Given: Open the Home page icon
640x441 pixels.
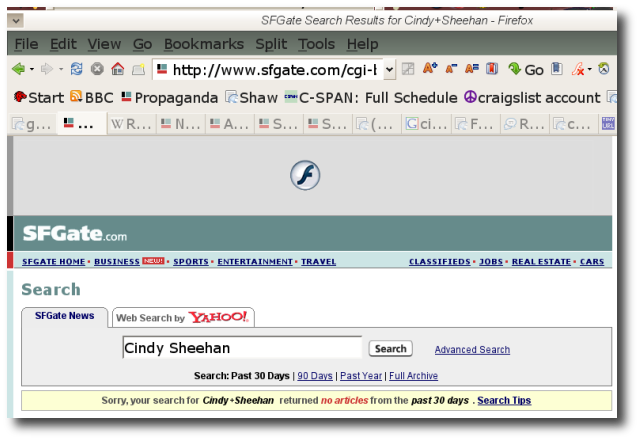Looking at the screenshot, I should pos(117,69).
